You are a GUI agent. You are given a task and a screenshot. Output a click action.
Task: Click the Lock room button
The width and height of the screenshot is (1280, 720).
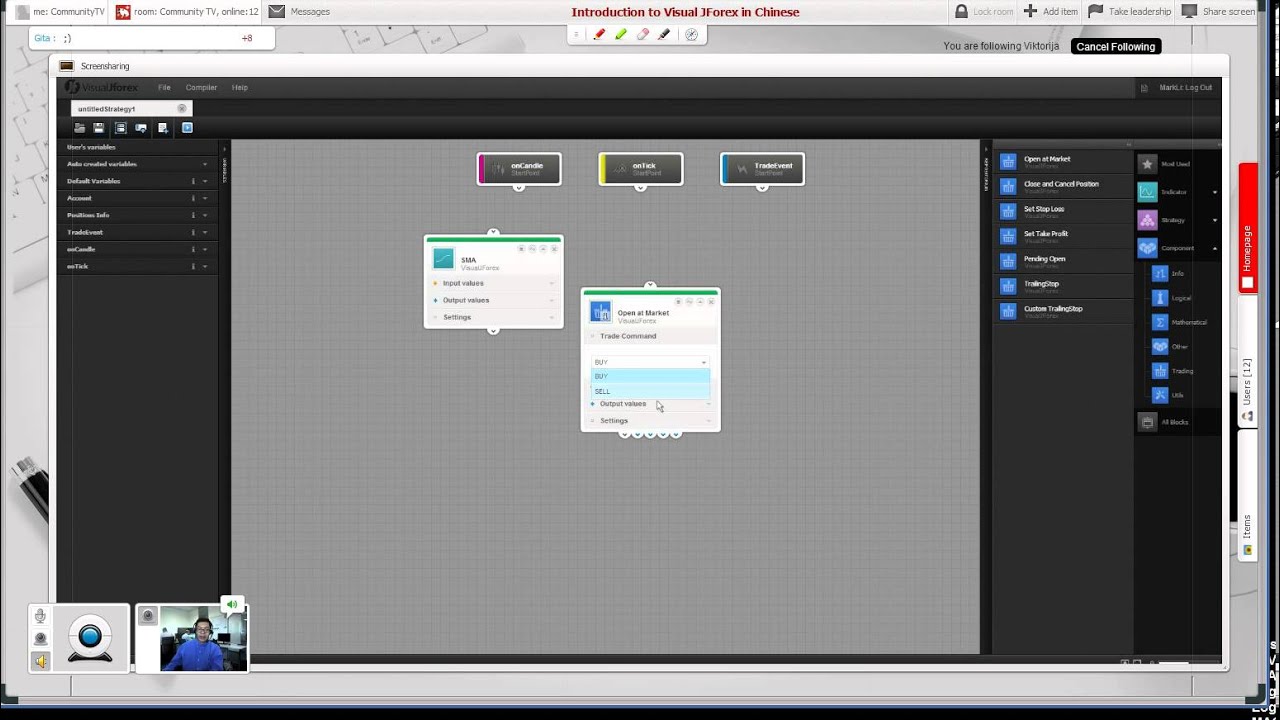click(983, 12)
